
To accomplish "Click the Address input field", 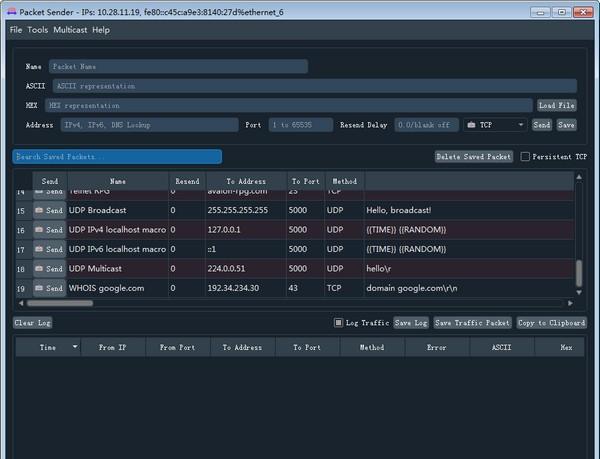I will point(149,125).
